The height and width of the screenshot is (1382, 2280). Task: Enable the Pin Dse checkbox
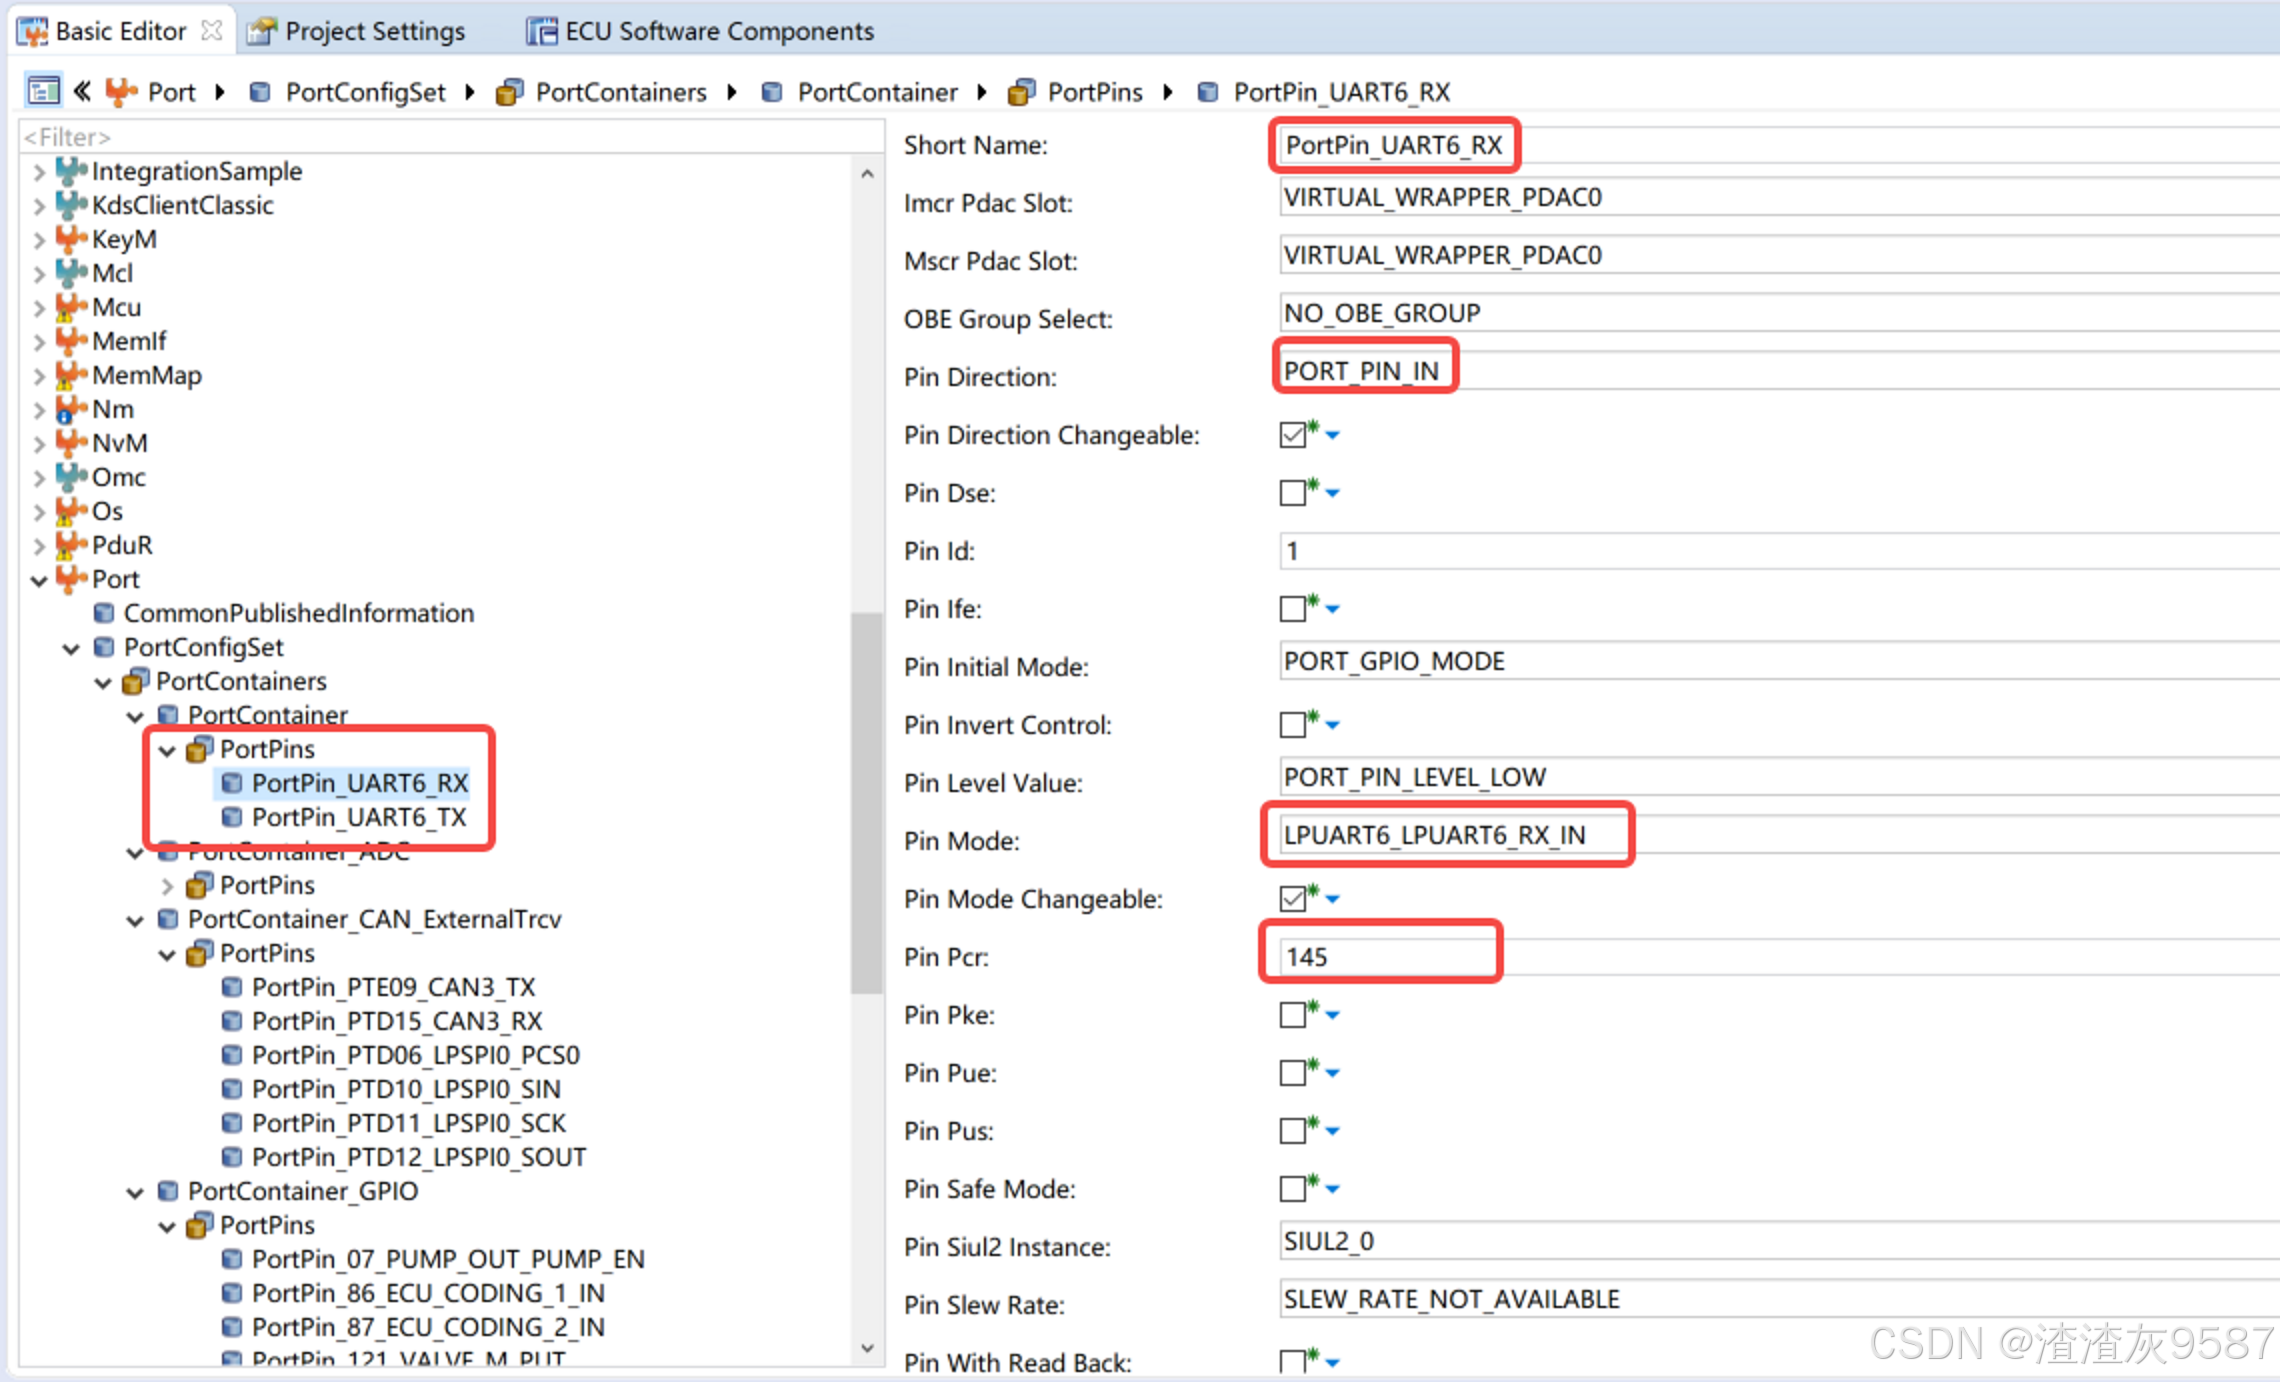pos(1292,493)
